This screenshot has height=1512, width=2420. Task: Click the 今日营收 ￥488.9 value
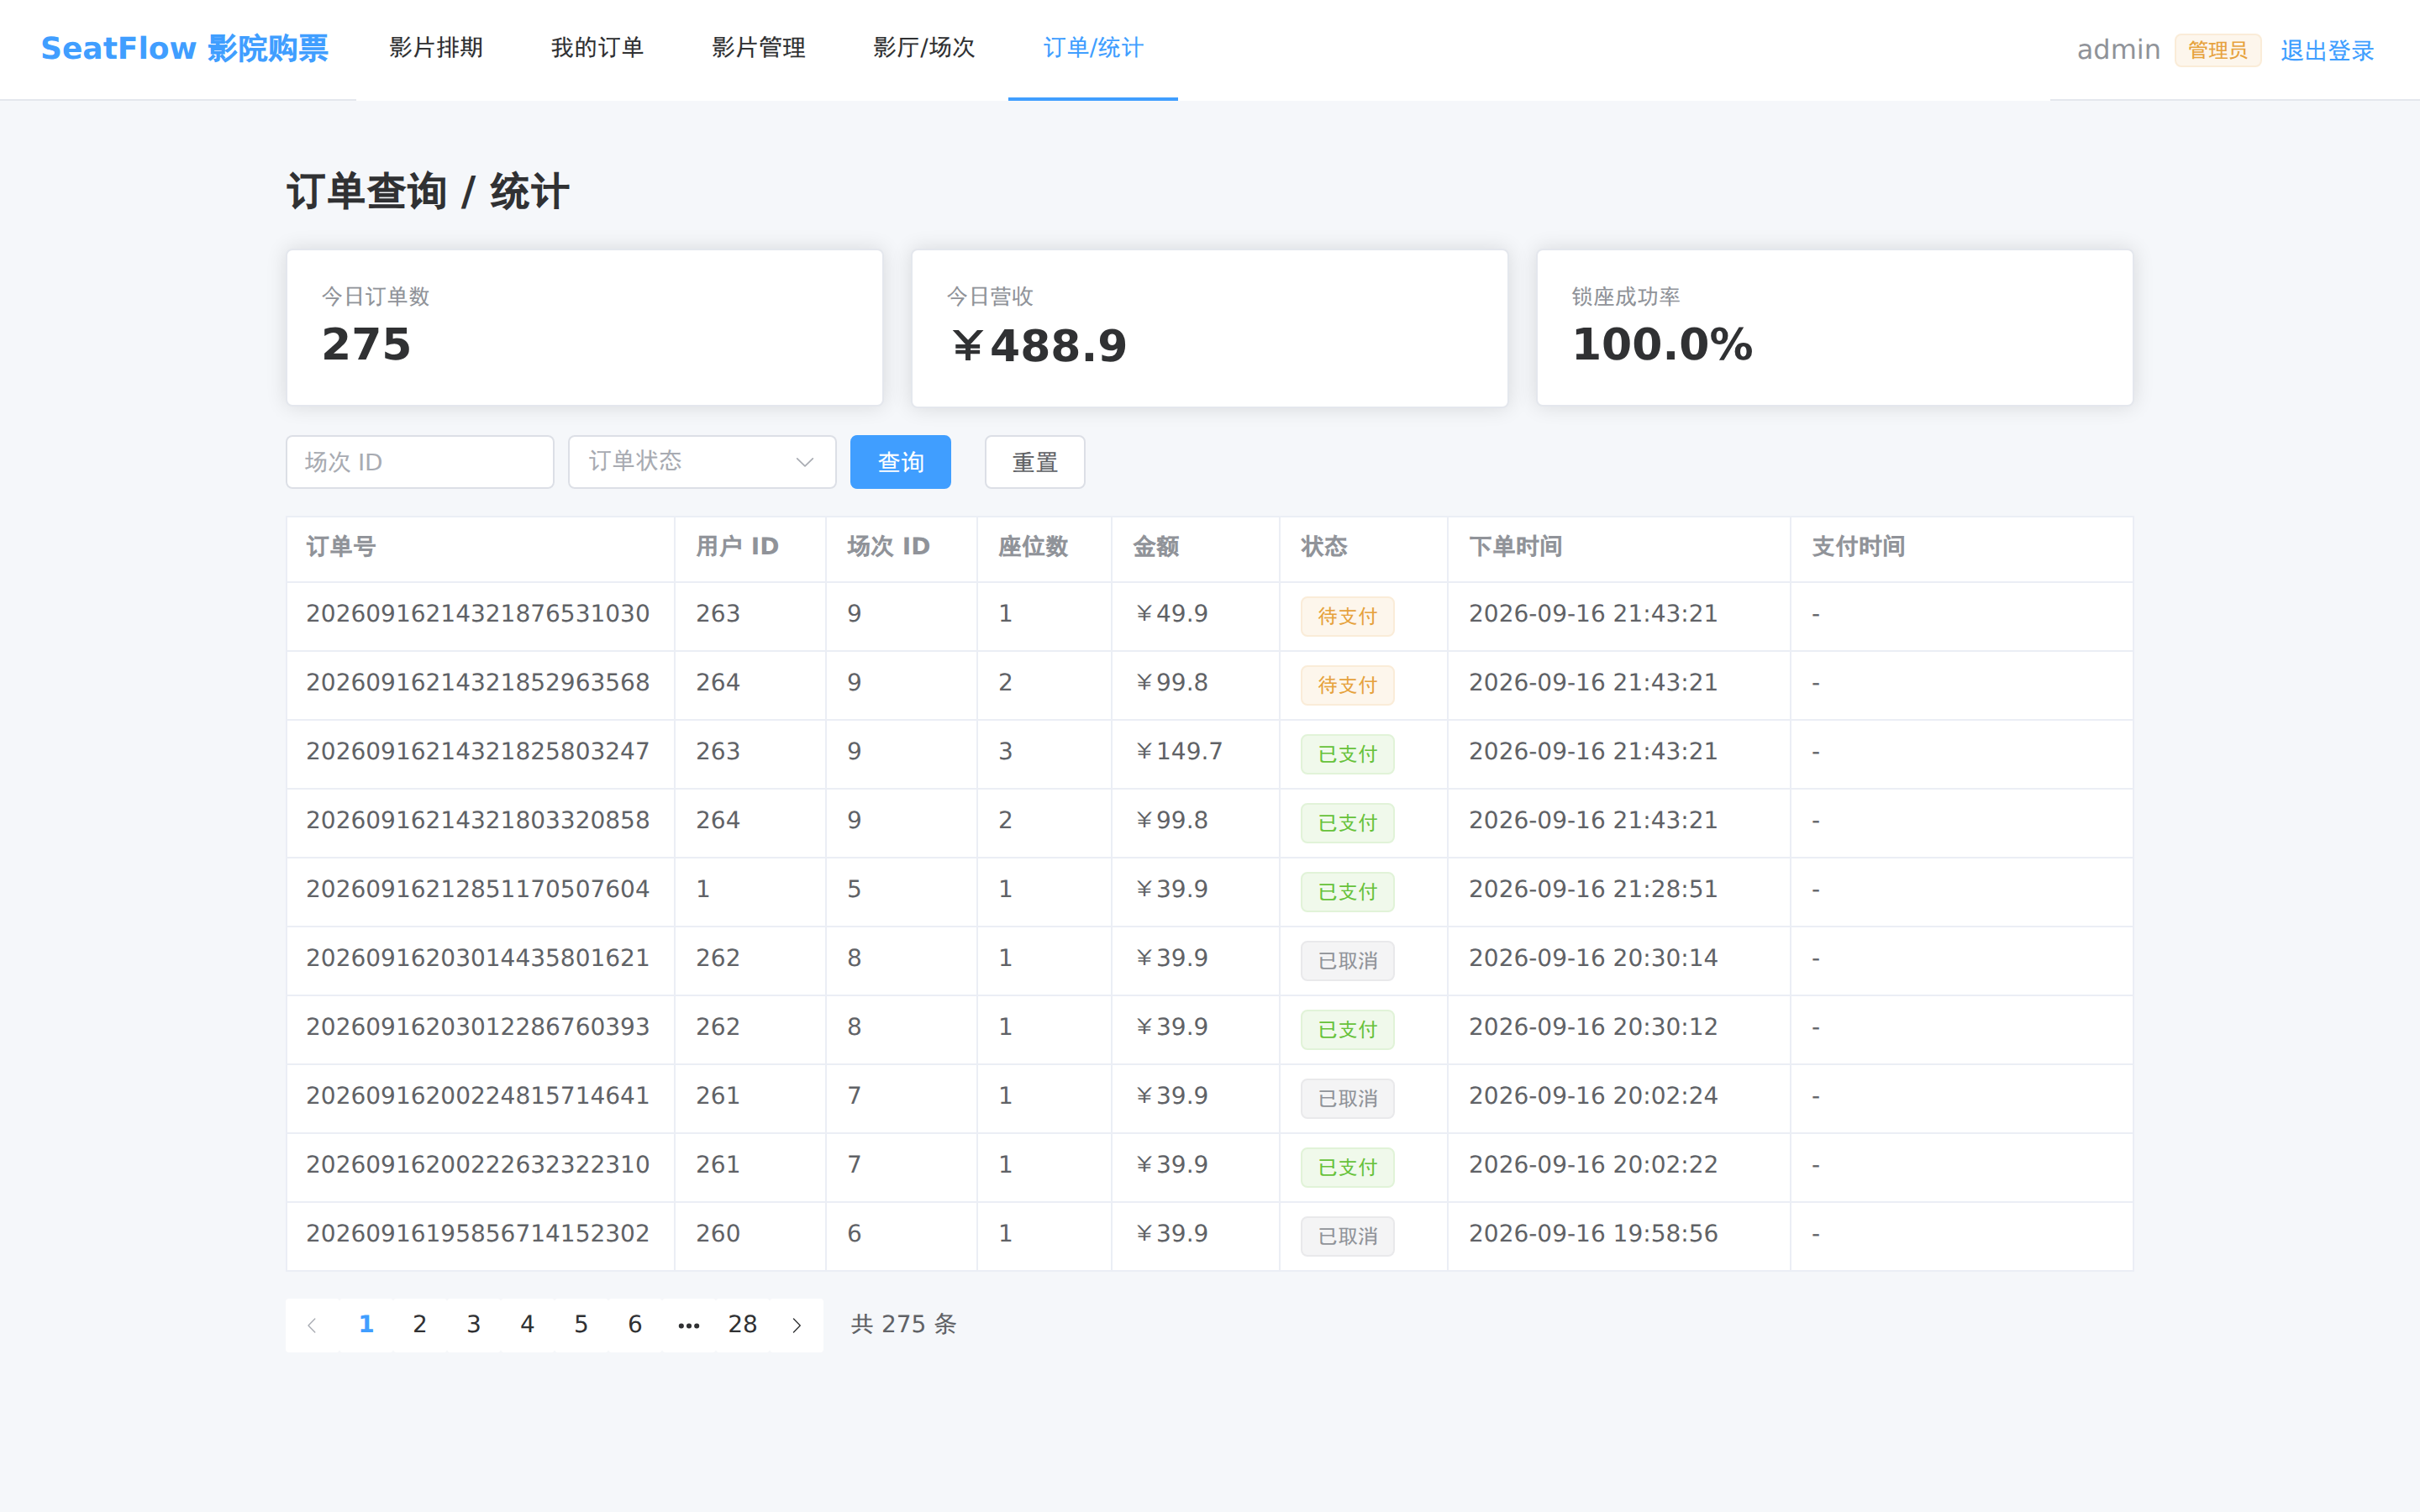click(x=1038, y=345)
